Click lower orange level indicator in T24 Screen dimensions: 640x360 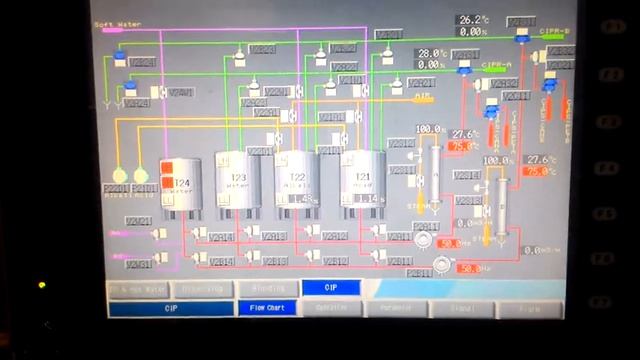pyautogui.click(x=167, y=183)
